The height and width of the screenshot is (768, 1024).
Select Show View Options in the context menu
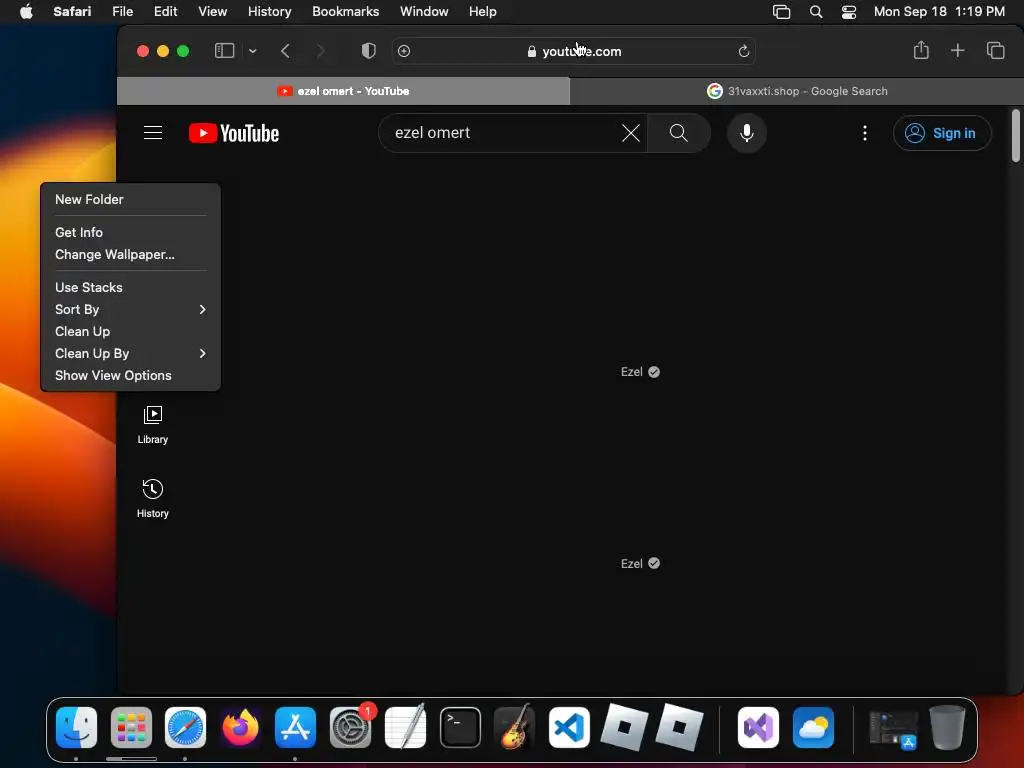click(131, 376)
